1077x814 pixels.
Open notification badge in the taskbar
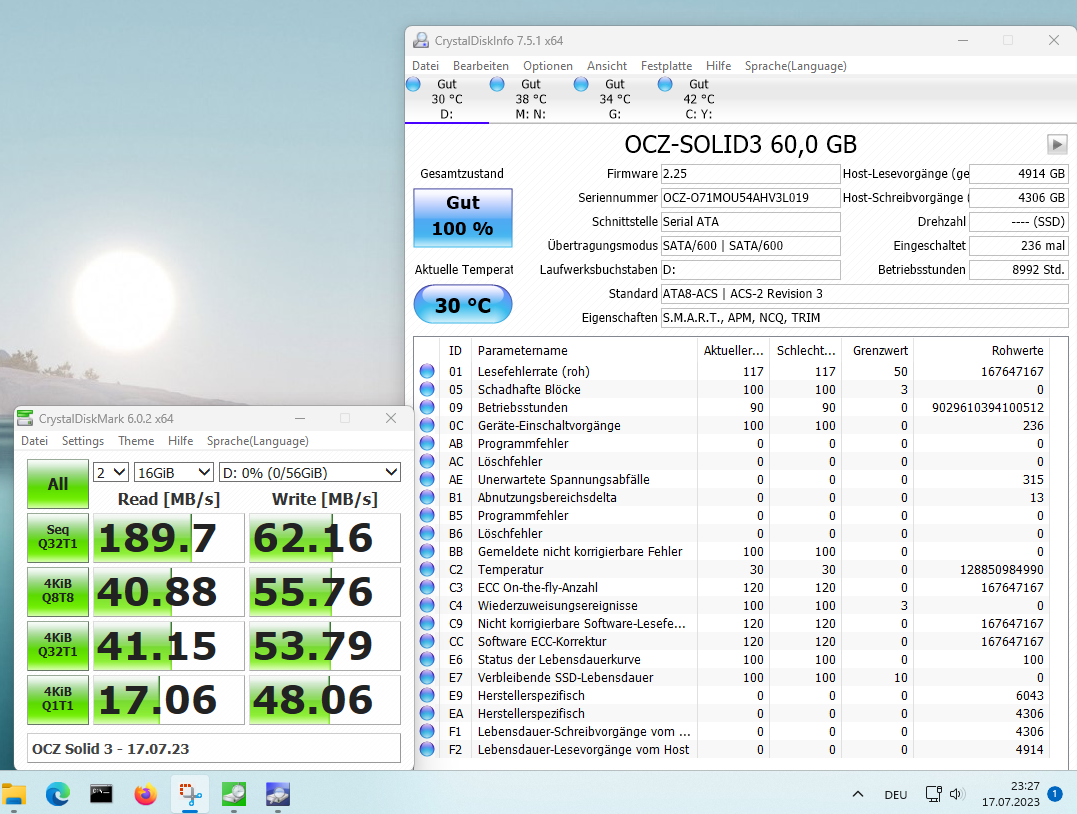click(x=1055, y=794)
